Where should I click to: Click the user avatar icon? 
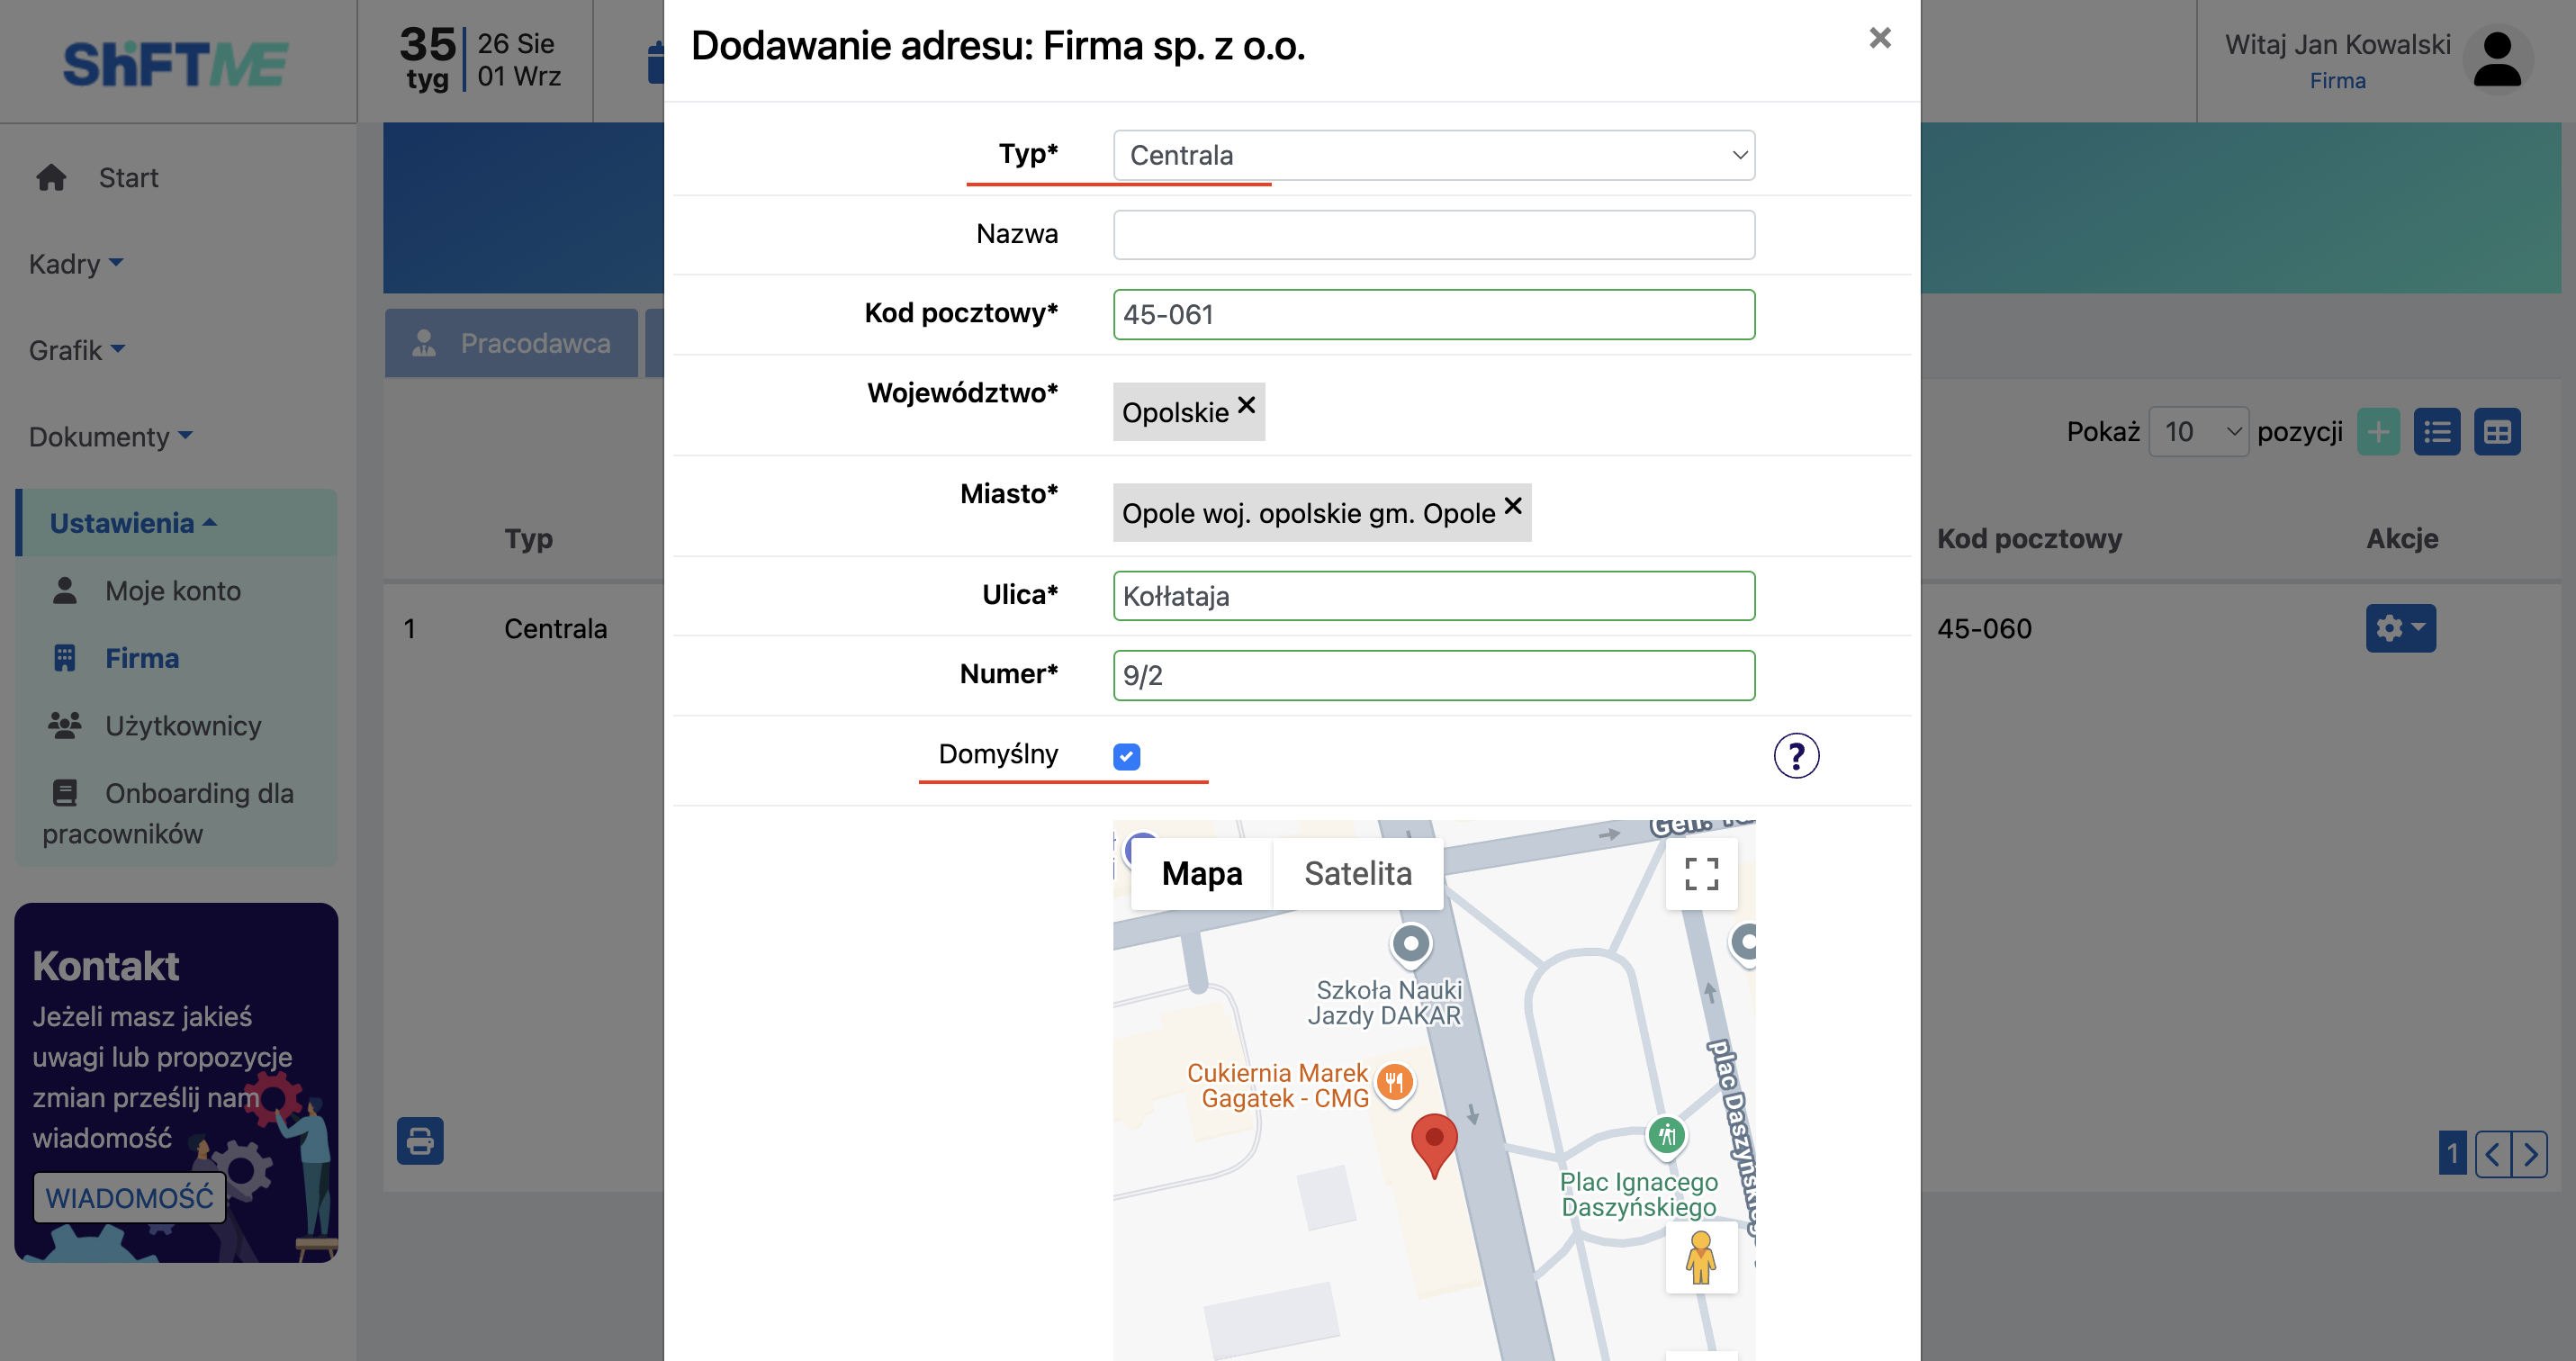coord(2497,60)
